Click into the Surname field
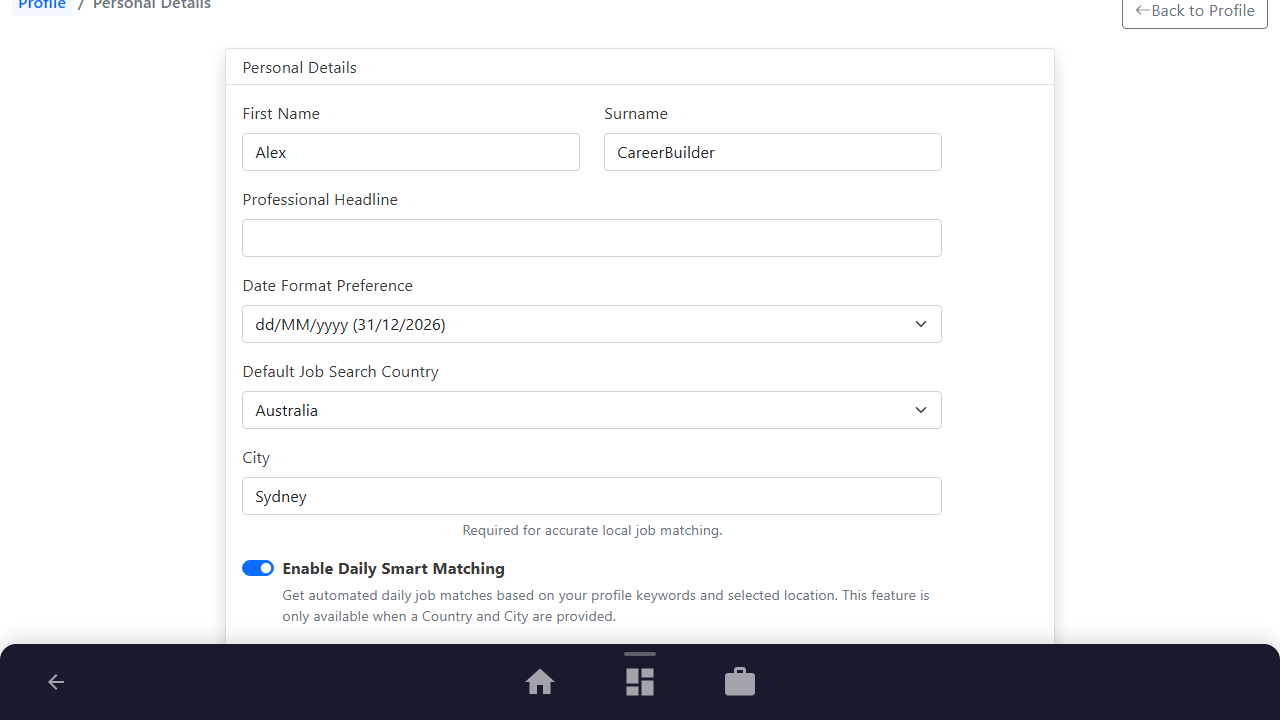Screen dimensions: 1280x720 coord(773,152)
